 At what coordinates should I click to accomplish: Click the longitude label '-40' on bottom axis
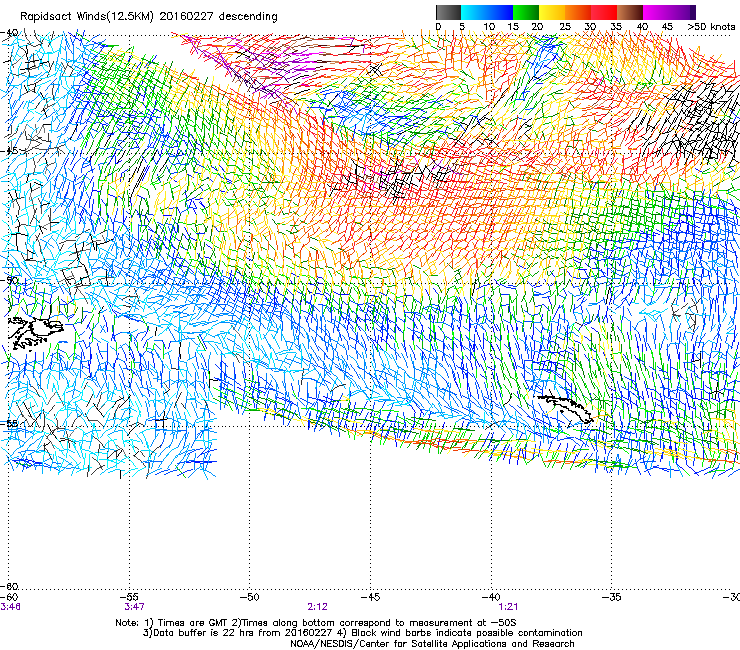click(x=491, y=597)
